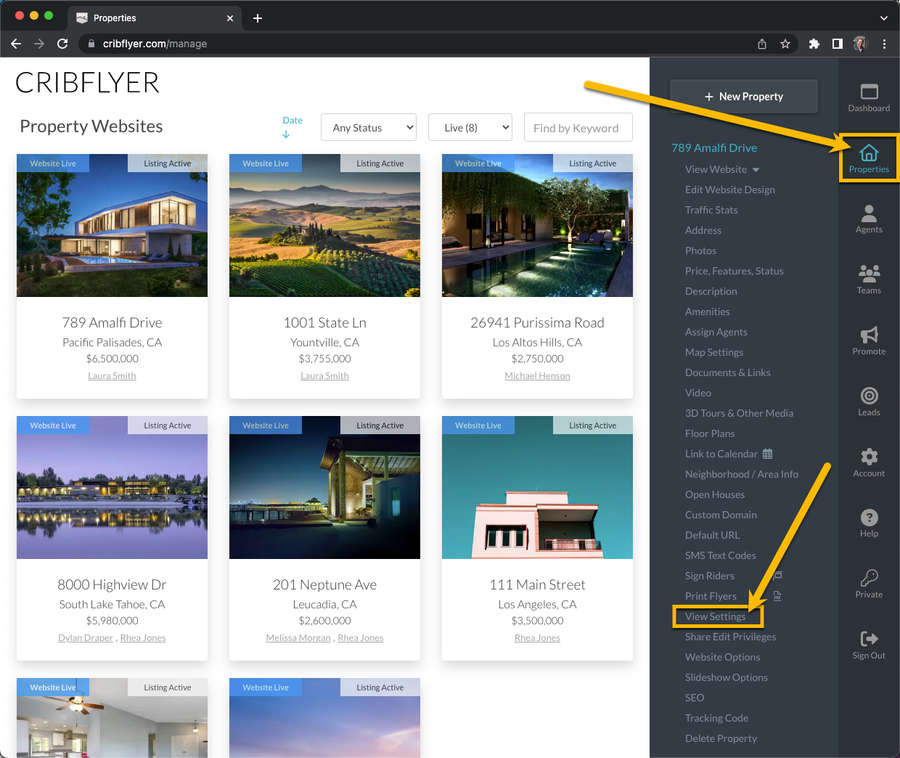
Task: Open Documents & Links menu item
Action: 727,372
